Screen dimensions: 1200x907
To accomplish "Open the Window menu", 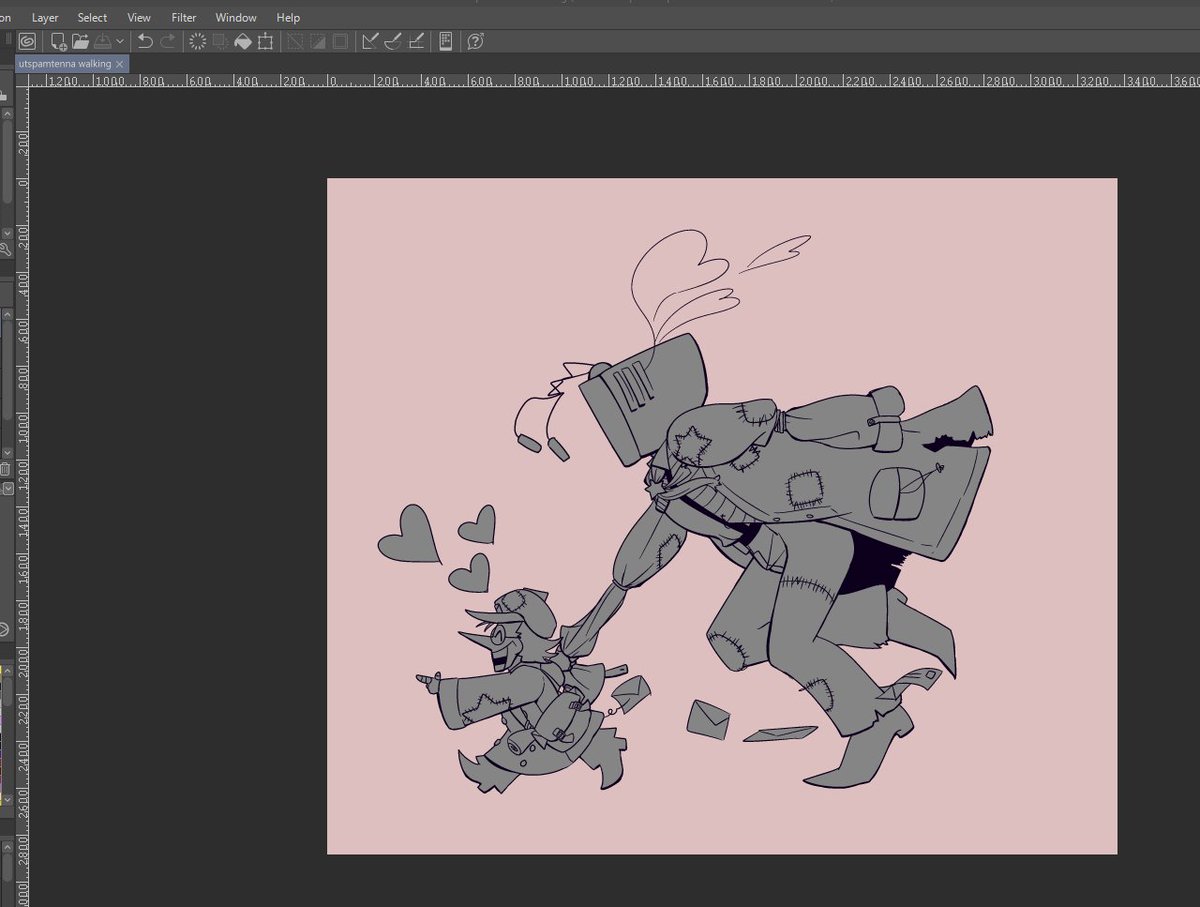I will tap(236, 18).
